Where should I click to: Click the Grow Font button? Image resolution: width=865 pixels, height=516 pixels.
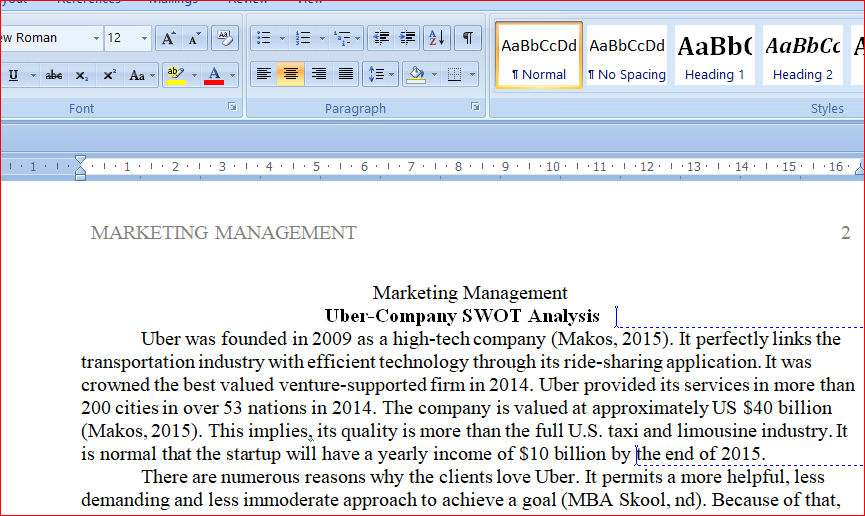coord(168,38)
